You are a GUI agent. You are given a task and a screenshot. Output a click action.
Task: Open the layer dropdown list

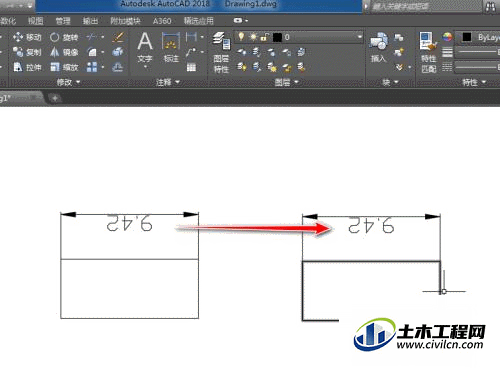pyautogui.click(x=360, y=37)
